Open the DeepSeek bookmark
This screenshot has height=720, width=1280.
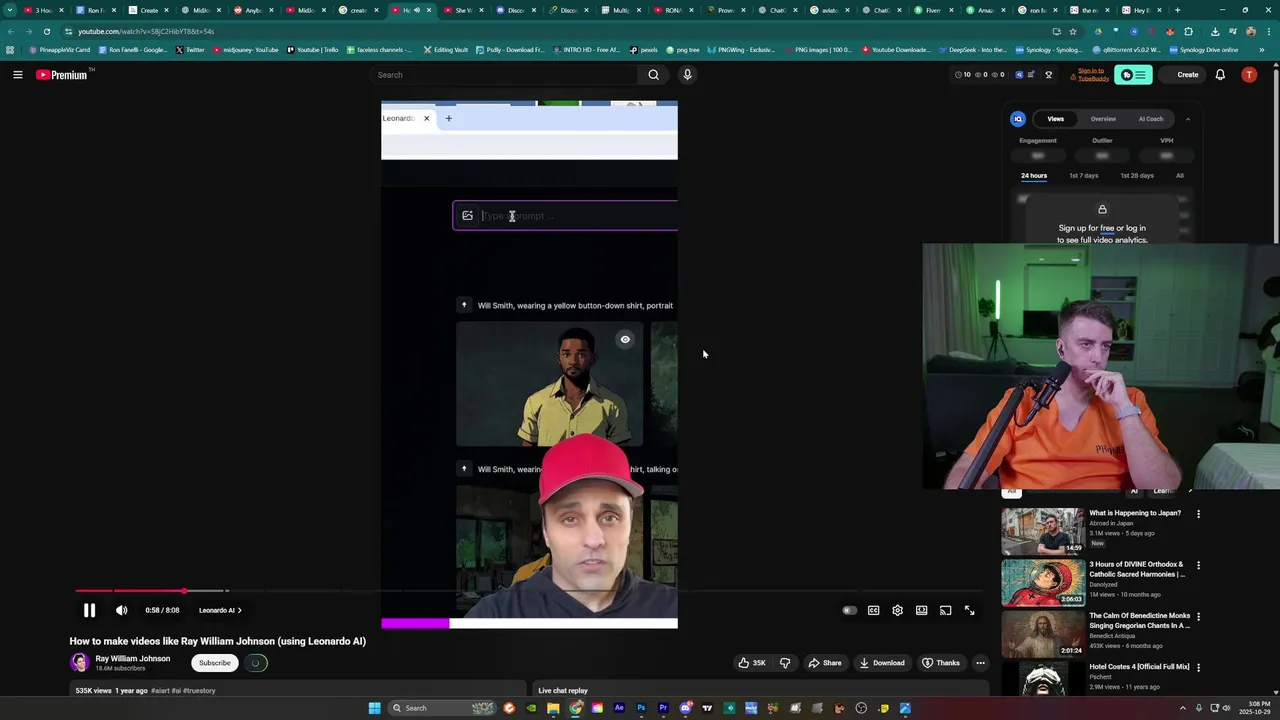click(973, 49)
